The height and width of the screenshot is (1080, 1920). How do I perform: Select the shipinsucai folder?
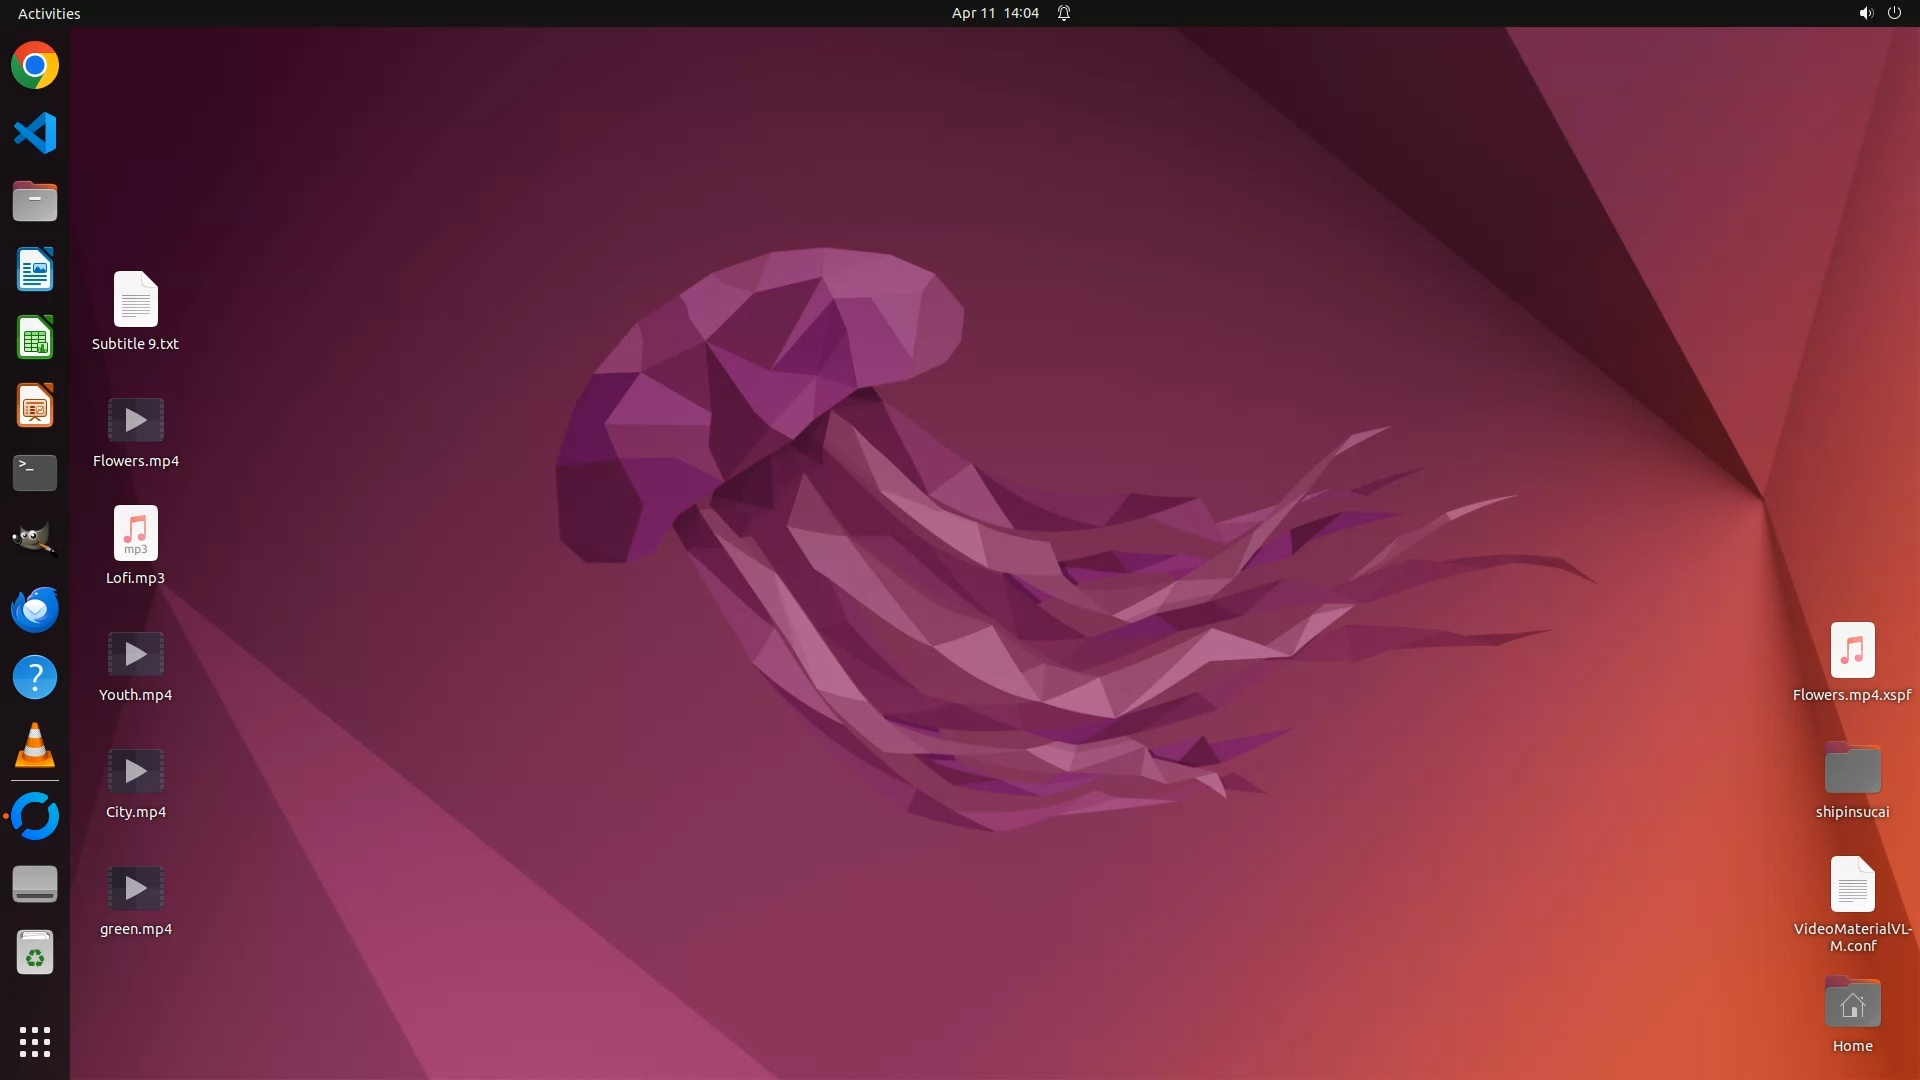tap(1852, 770)
